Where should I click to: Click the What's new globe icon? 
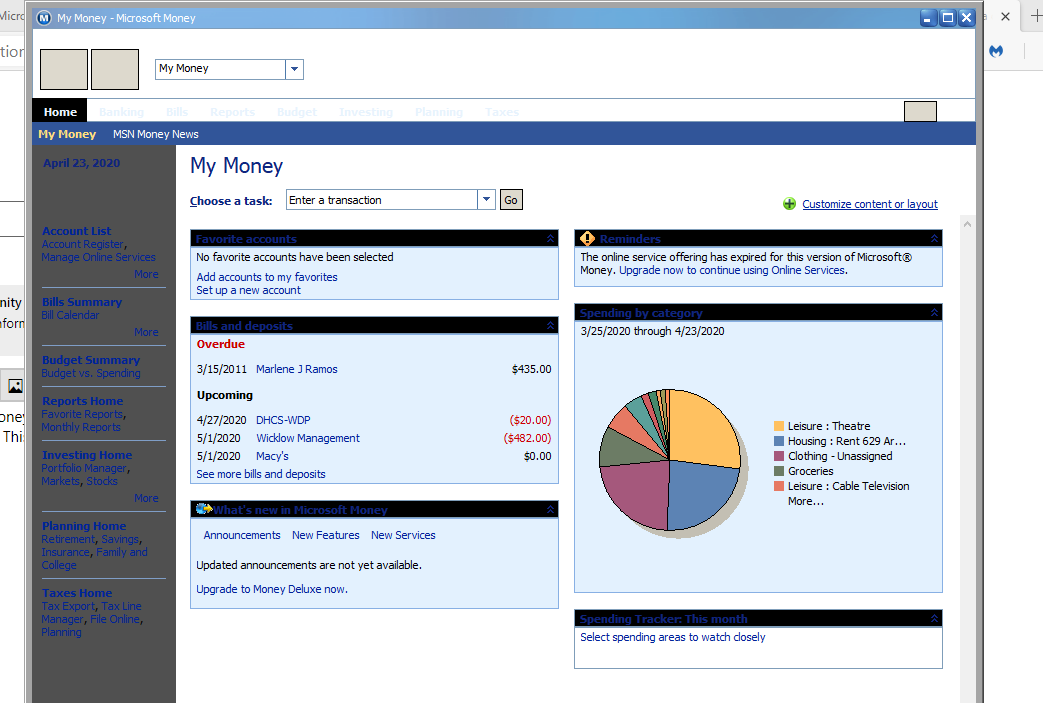[x=204, y=509]
